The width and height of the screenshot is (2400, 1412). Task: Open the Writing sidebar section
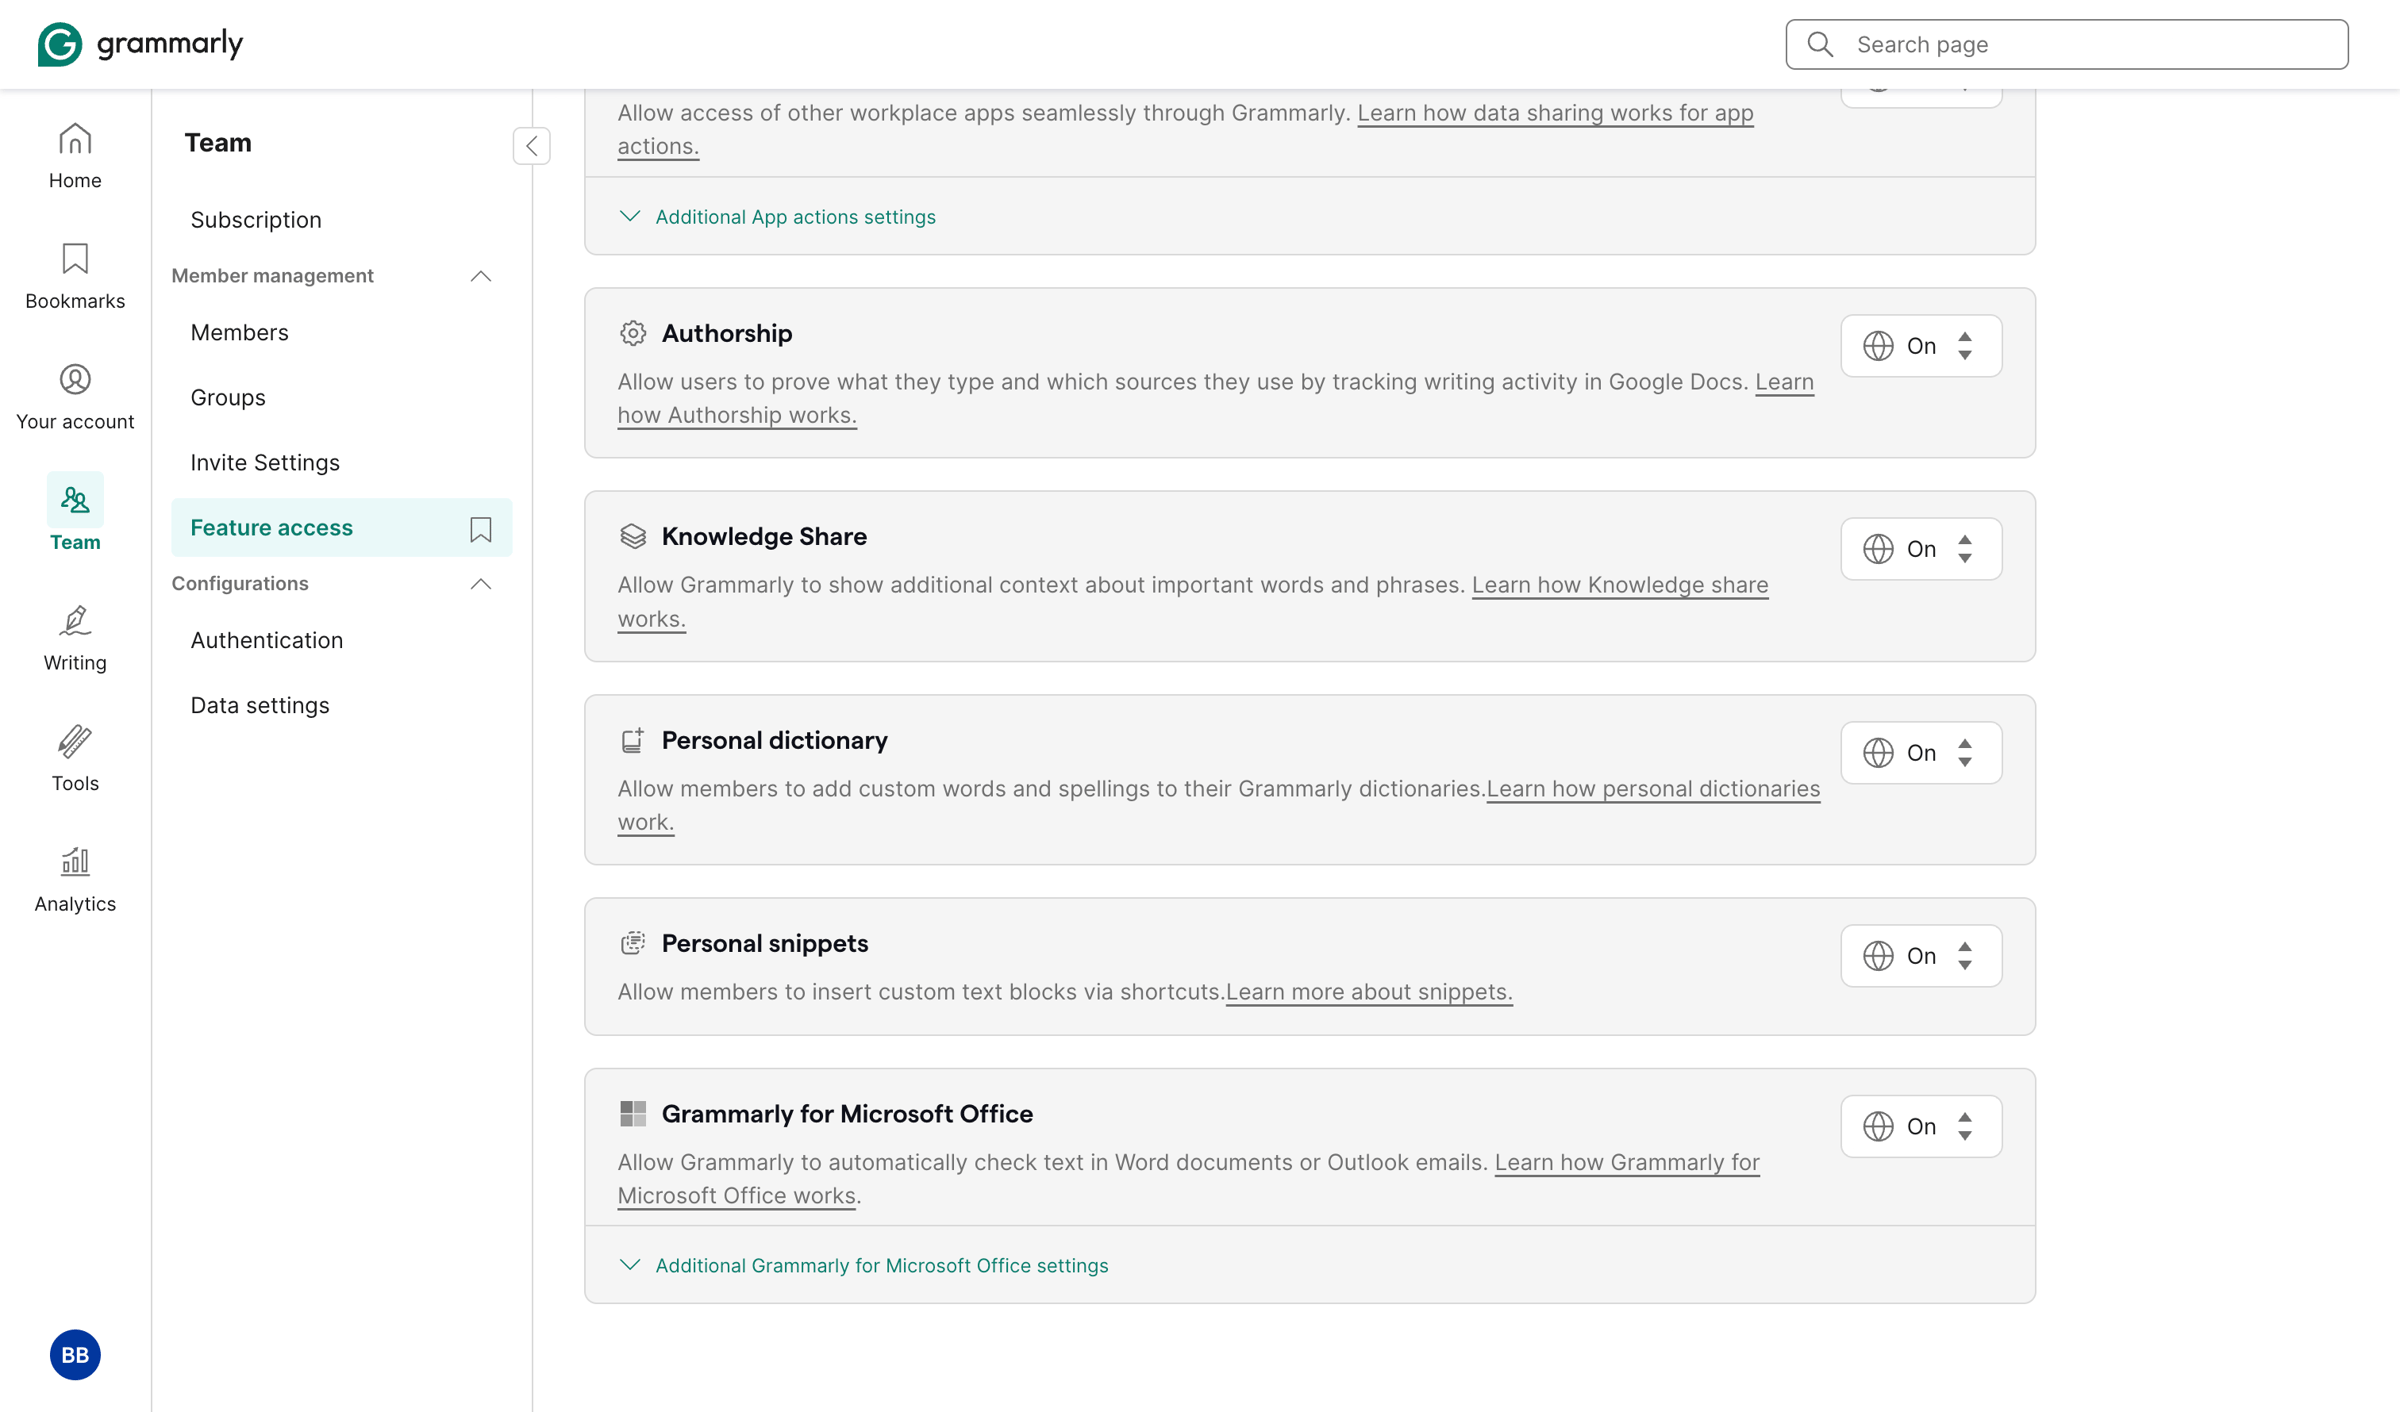[75, 638]
